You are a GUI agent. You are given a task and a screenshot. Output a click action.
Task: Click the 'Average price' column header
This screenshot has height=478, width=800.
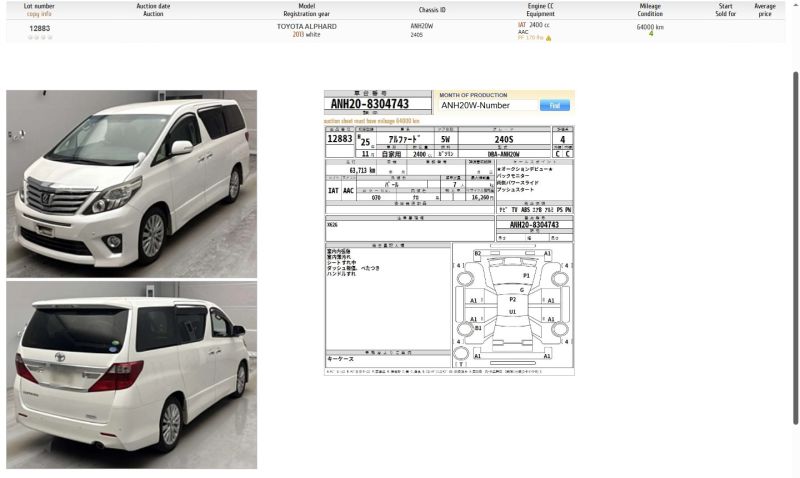tap(765, 10)
